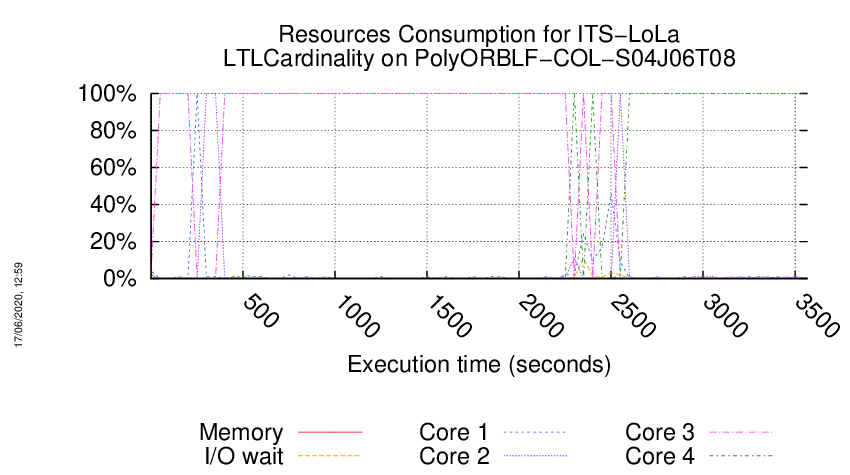This screenshot has width=850, height=475.
Task: Click the Core 3 legend label
Action: click(x=660, y=432)
